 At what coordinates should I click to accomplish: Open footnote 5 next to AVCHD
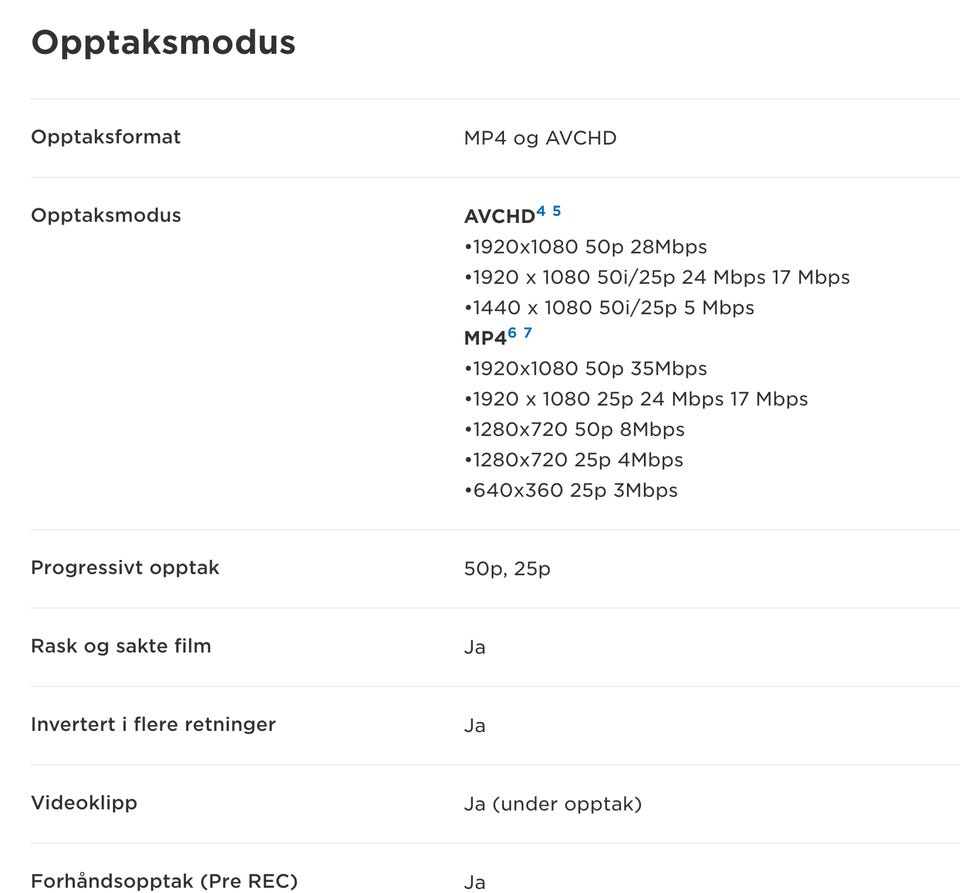(556, 211)
